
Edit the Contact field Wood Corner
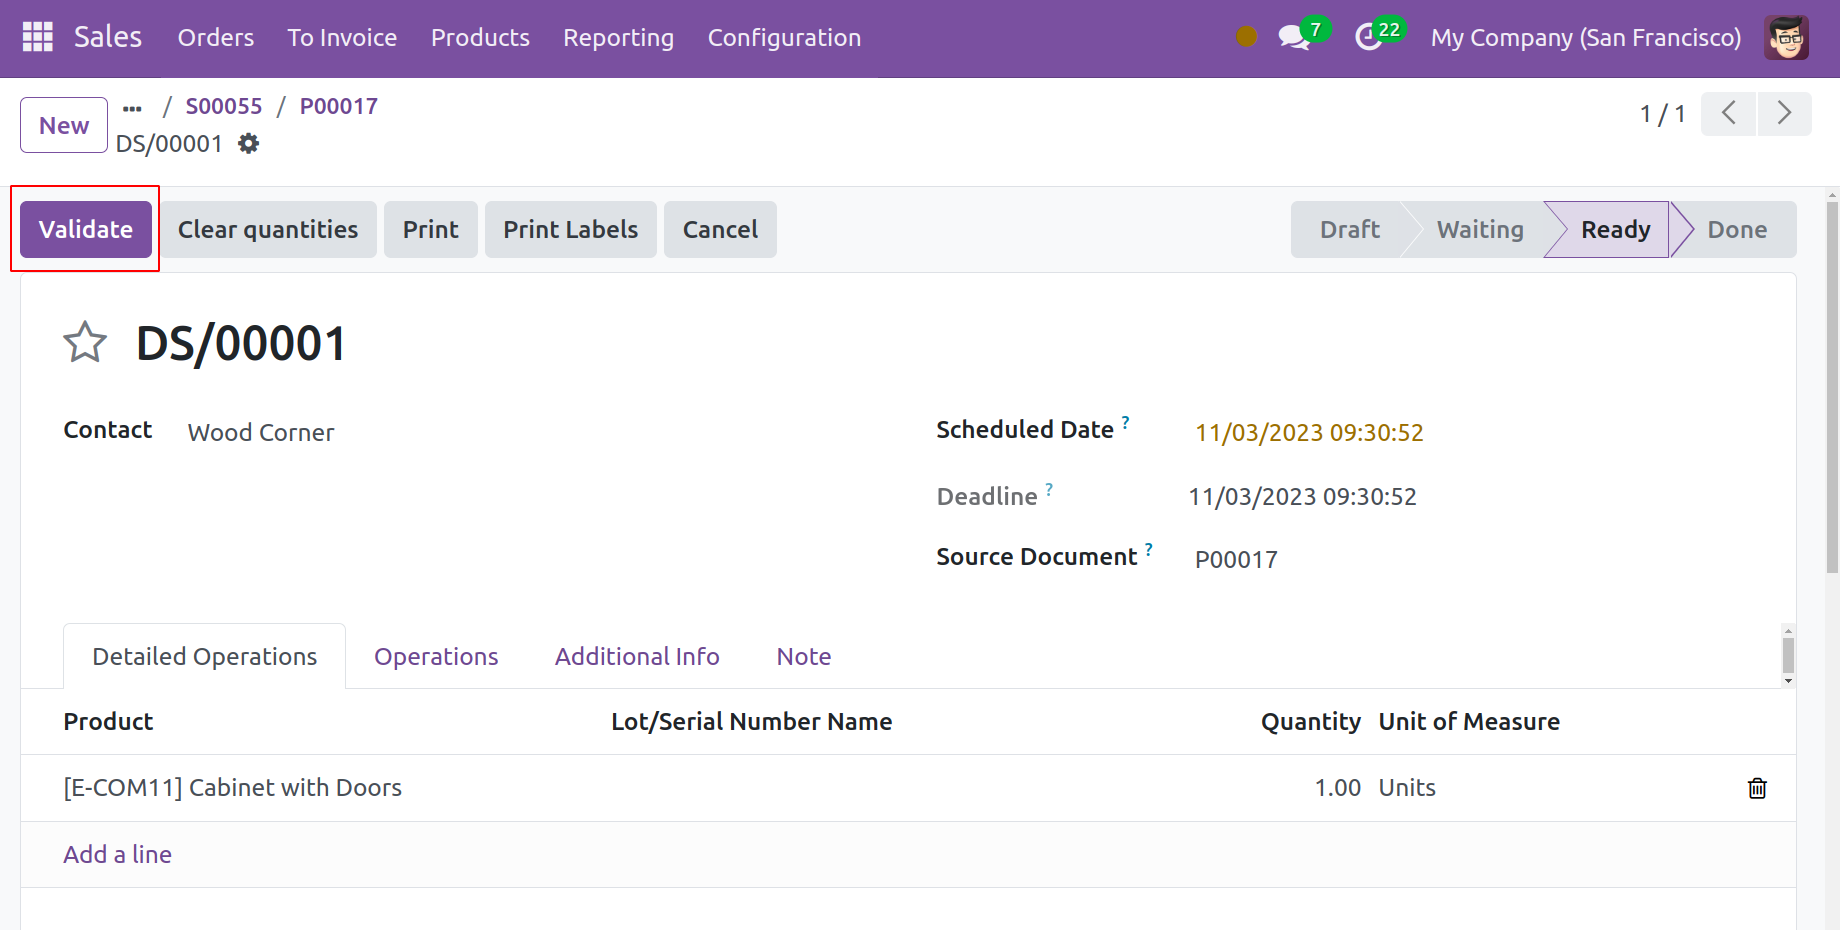pyautogui.click(x=261, y=432)
